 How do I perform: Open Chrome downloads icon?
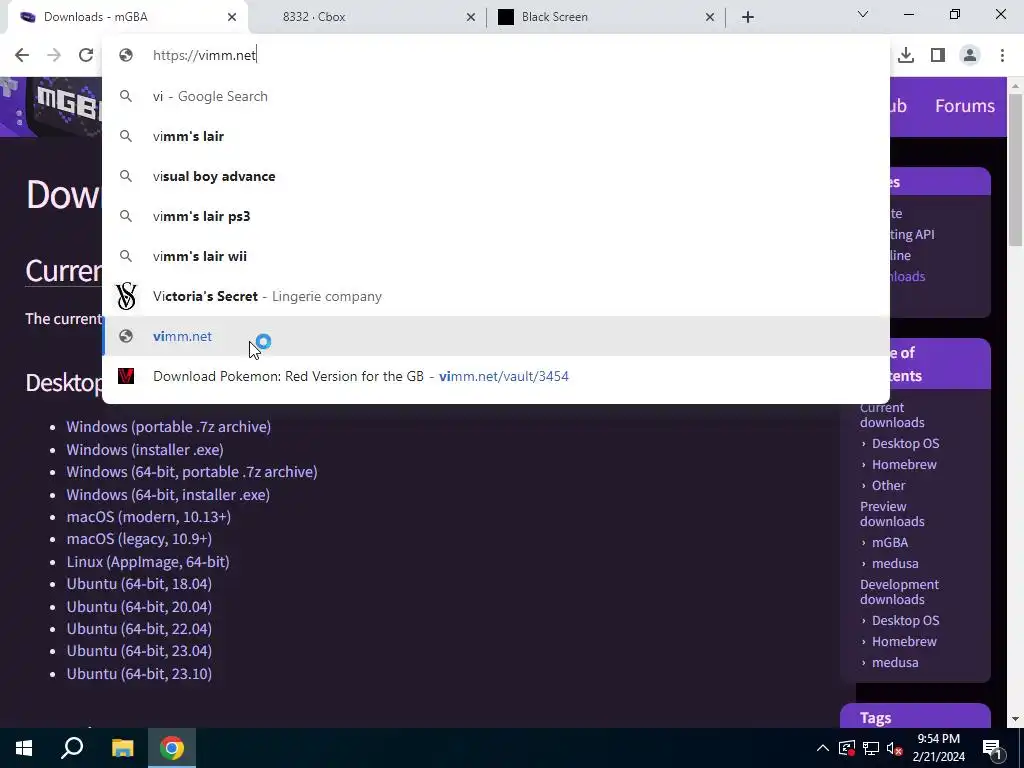(x=906, y=55)
